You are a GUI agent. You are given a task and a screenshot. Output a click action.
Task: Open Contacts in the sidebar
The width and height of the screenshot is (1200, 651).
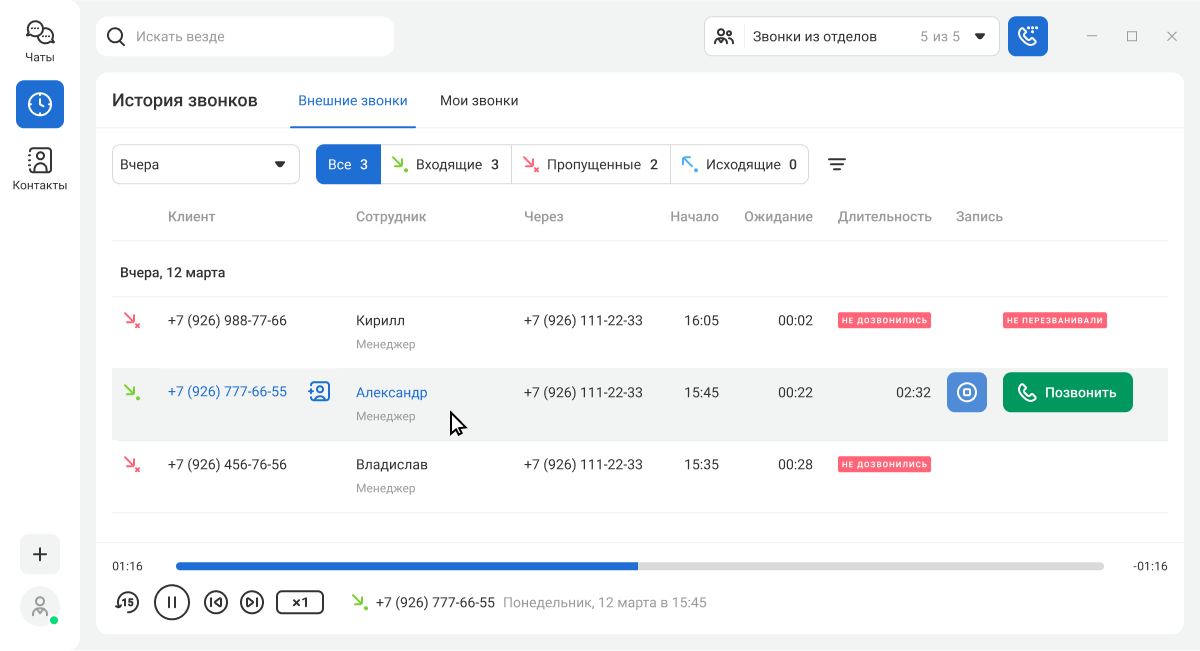click(40, 168)
